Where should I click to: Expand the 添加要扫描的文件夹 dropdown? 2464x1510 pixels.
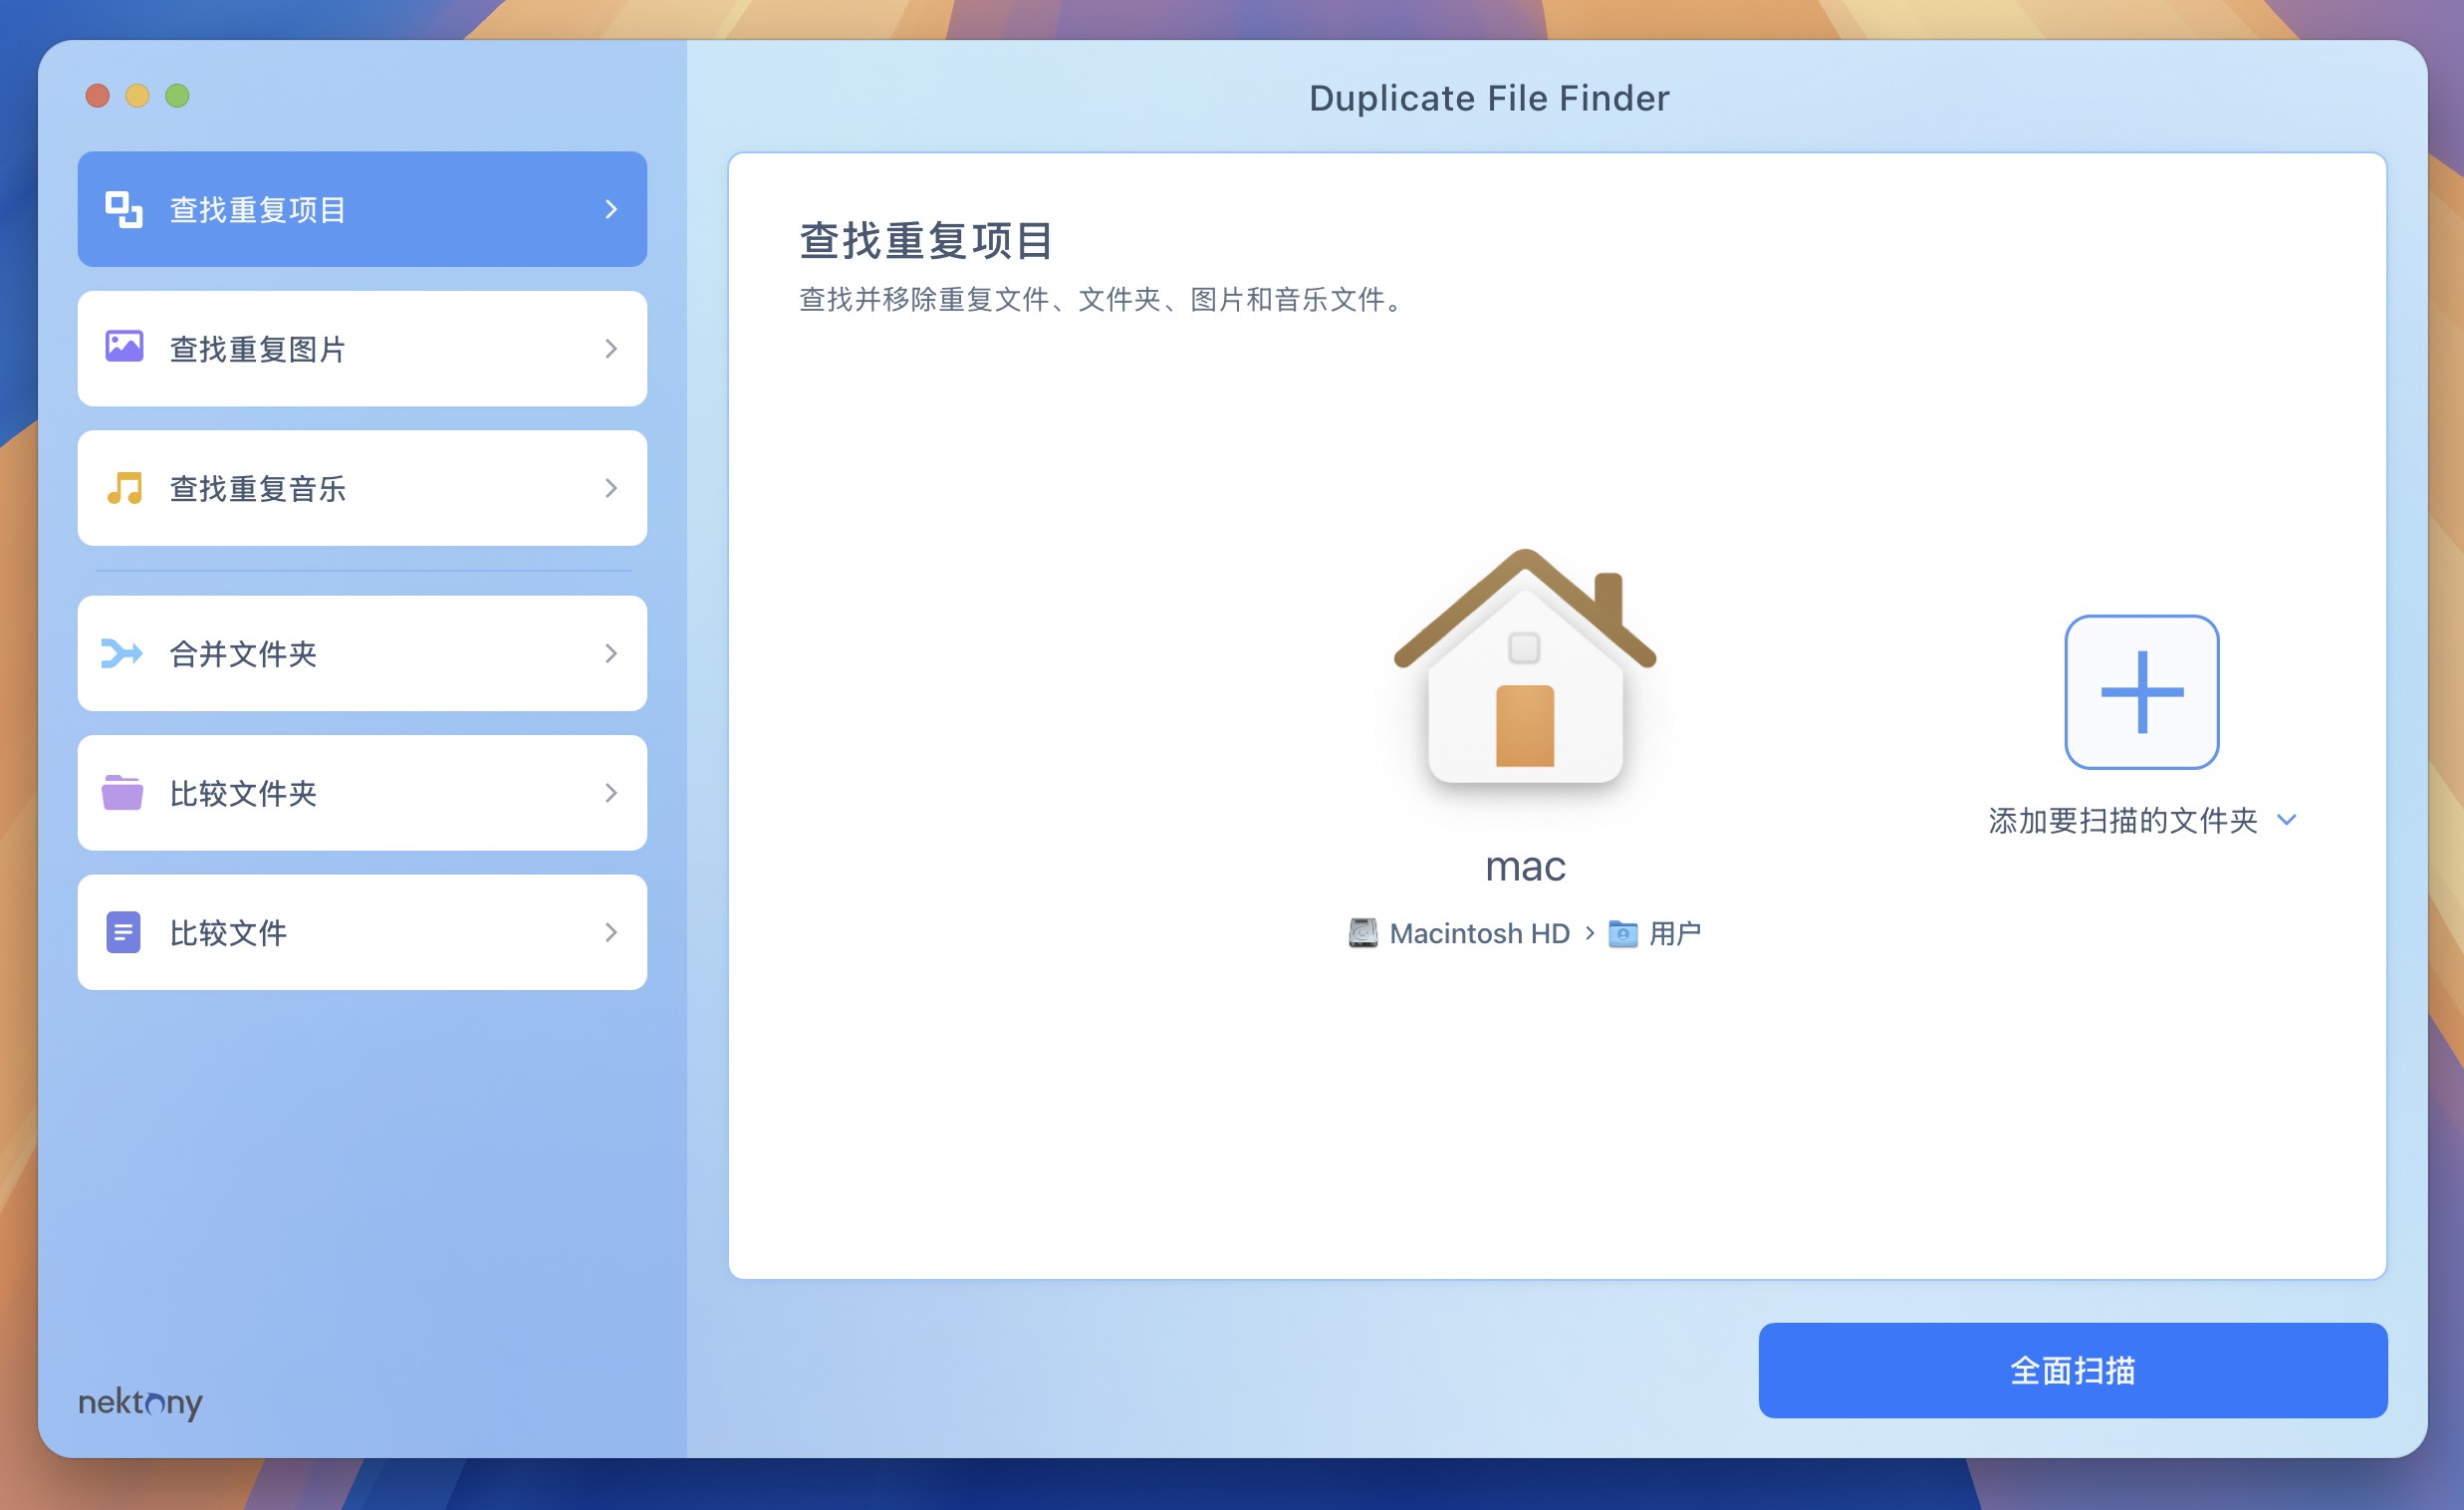point(2288,820)
